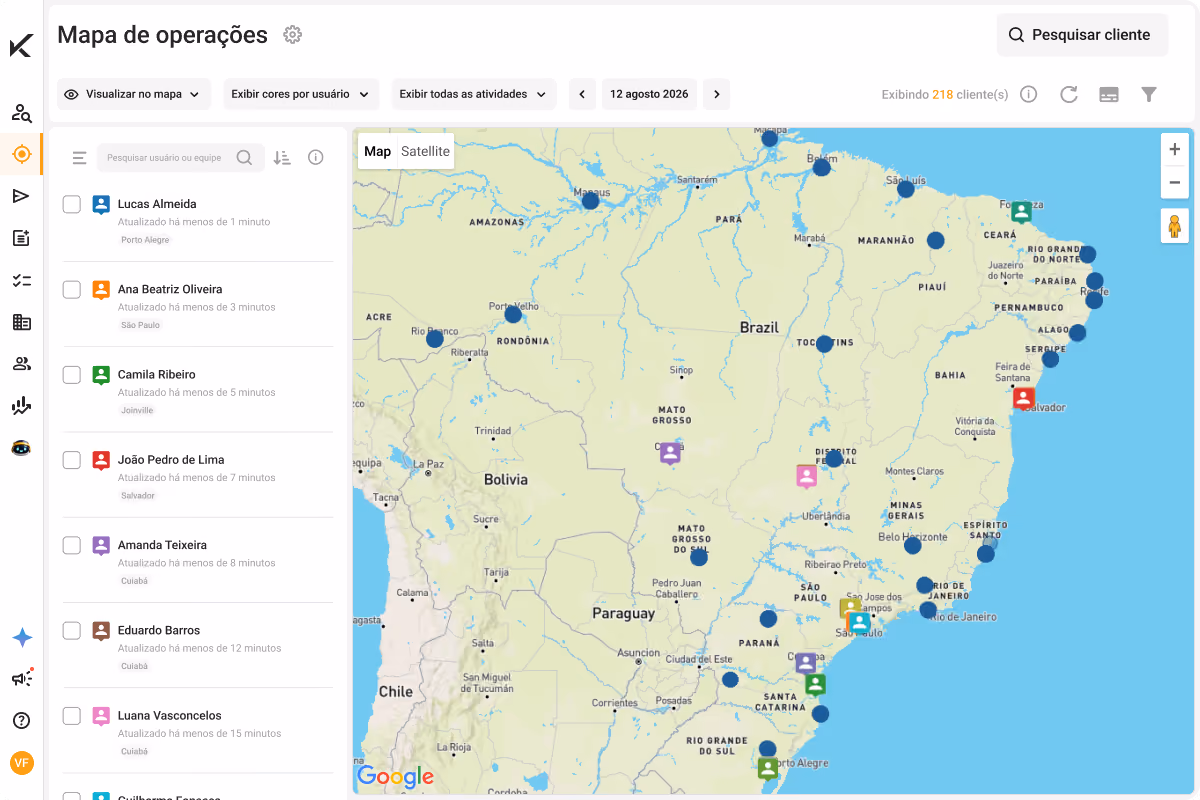
Task: Check the Amanda Teixeira checkbox
Action: point(72,545)
